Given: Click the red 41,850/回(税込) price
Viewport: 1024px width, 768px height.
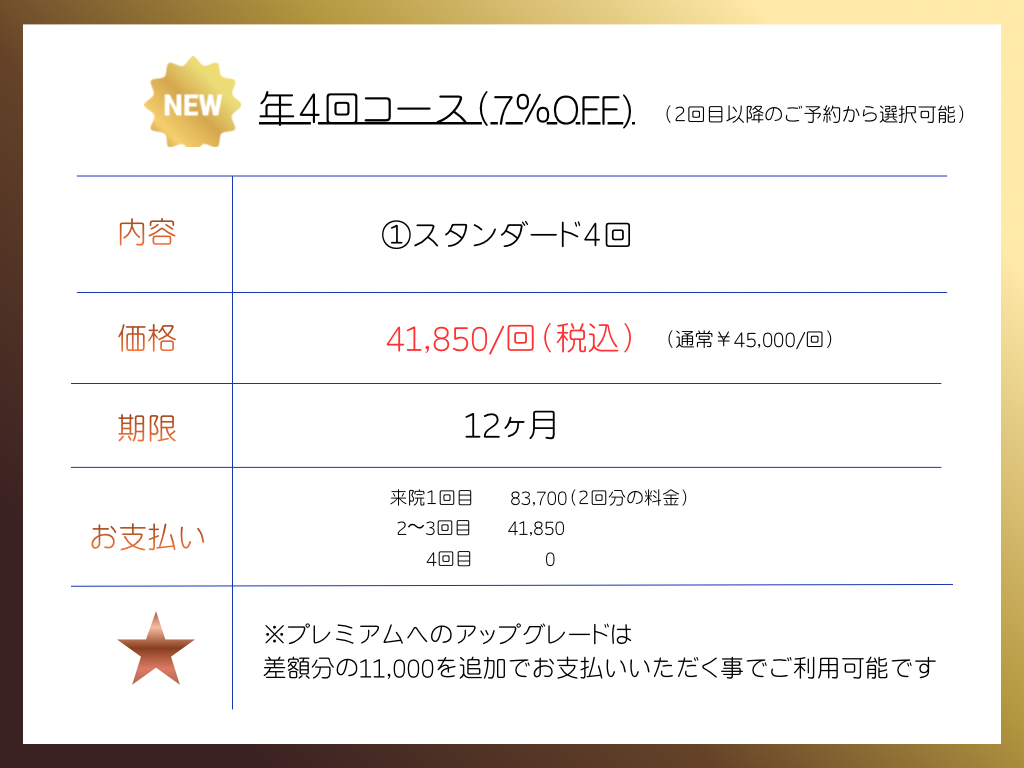Looking at the screenshot, I should point(510,338).
